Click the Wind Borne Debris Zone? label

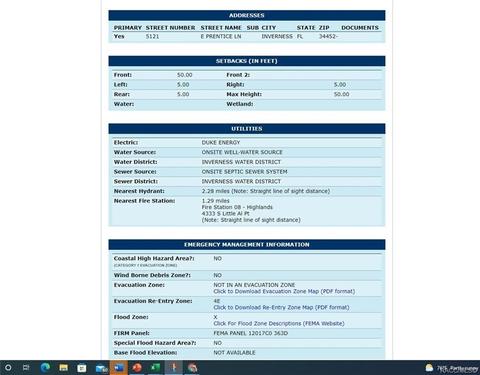coord(152,275)
